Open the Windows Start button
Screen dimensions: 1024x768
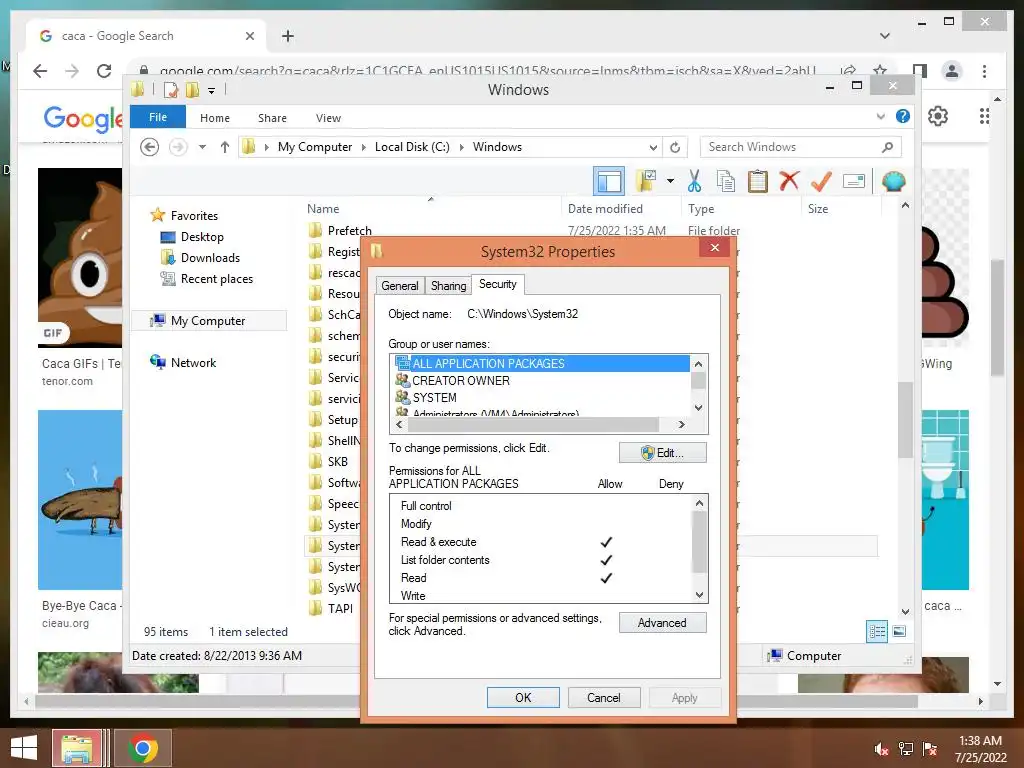[x=24, y=748]
